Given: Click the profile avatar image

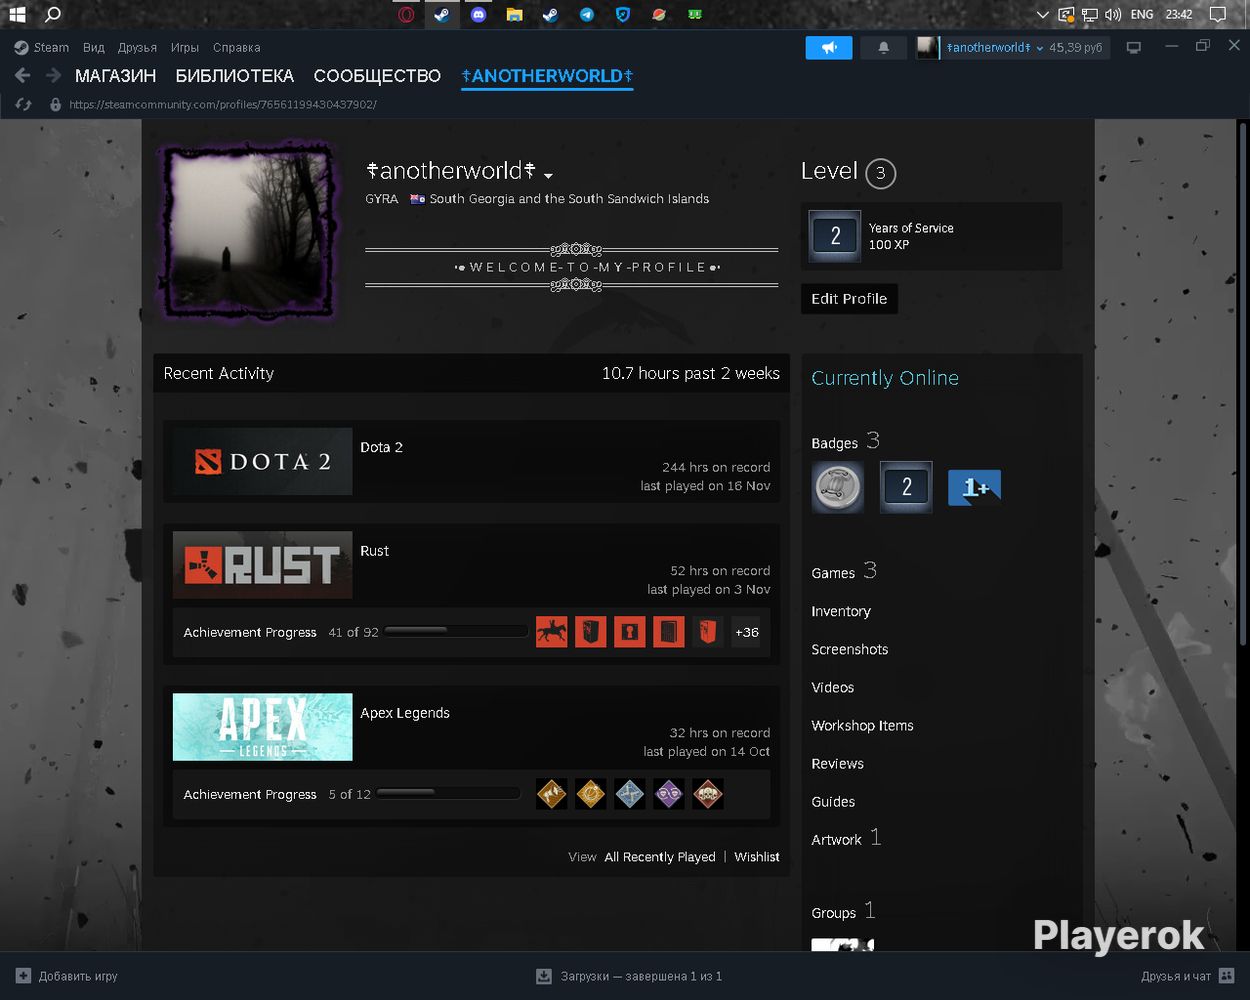Looking at the screenshot, I should coord(249,233).
